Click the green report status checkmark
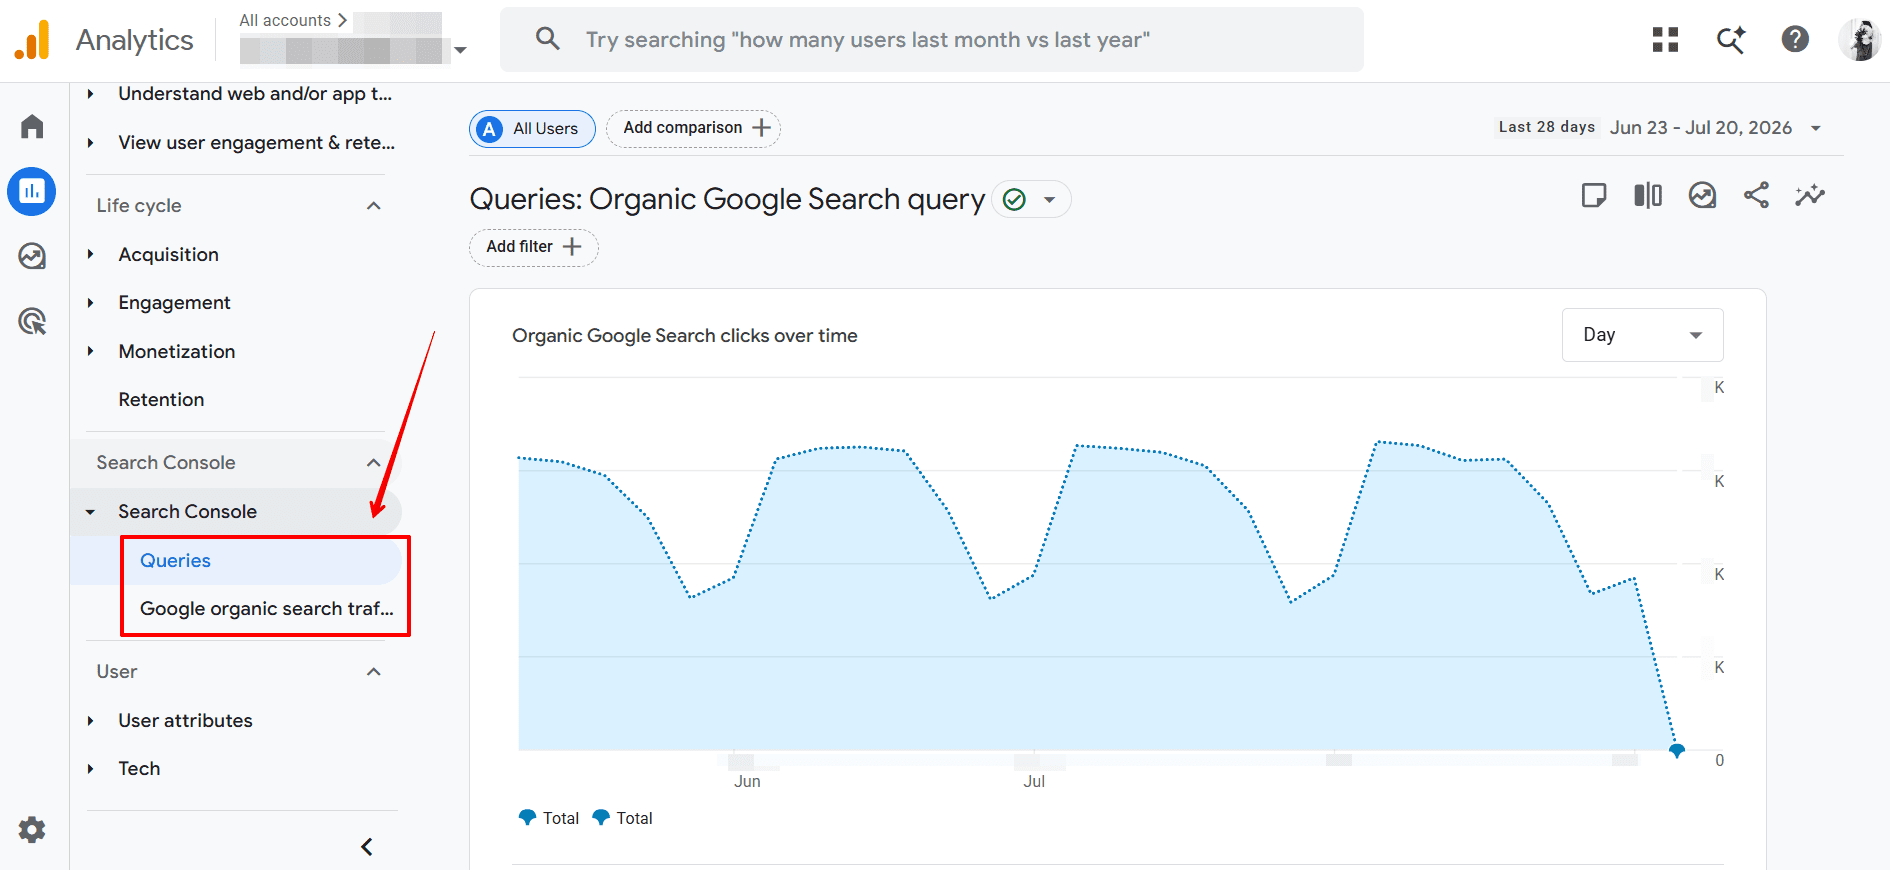 (x=1014, y=200)
